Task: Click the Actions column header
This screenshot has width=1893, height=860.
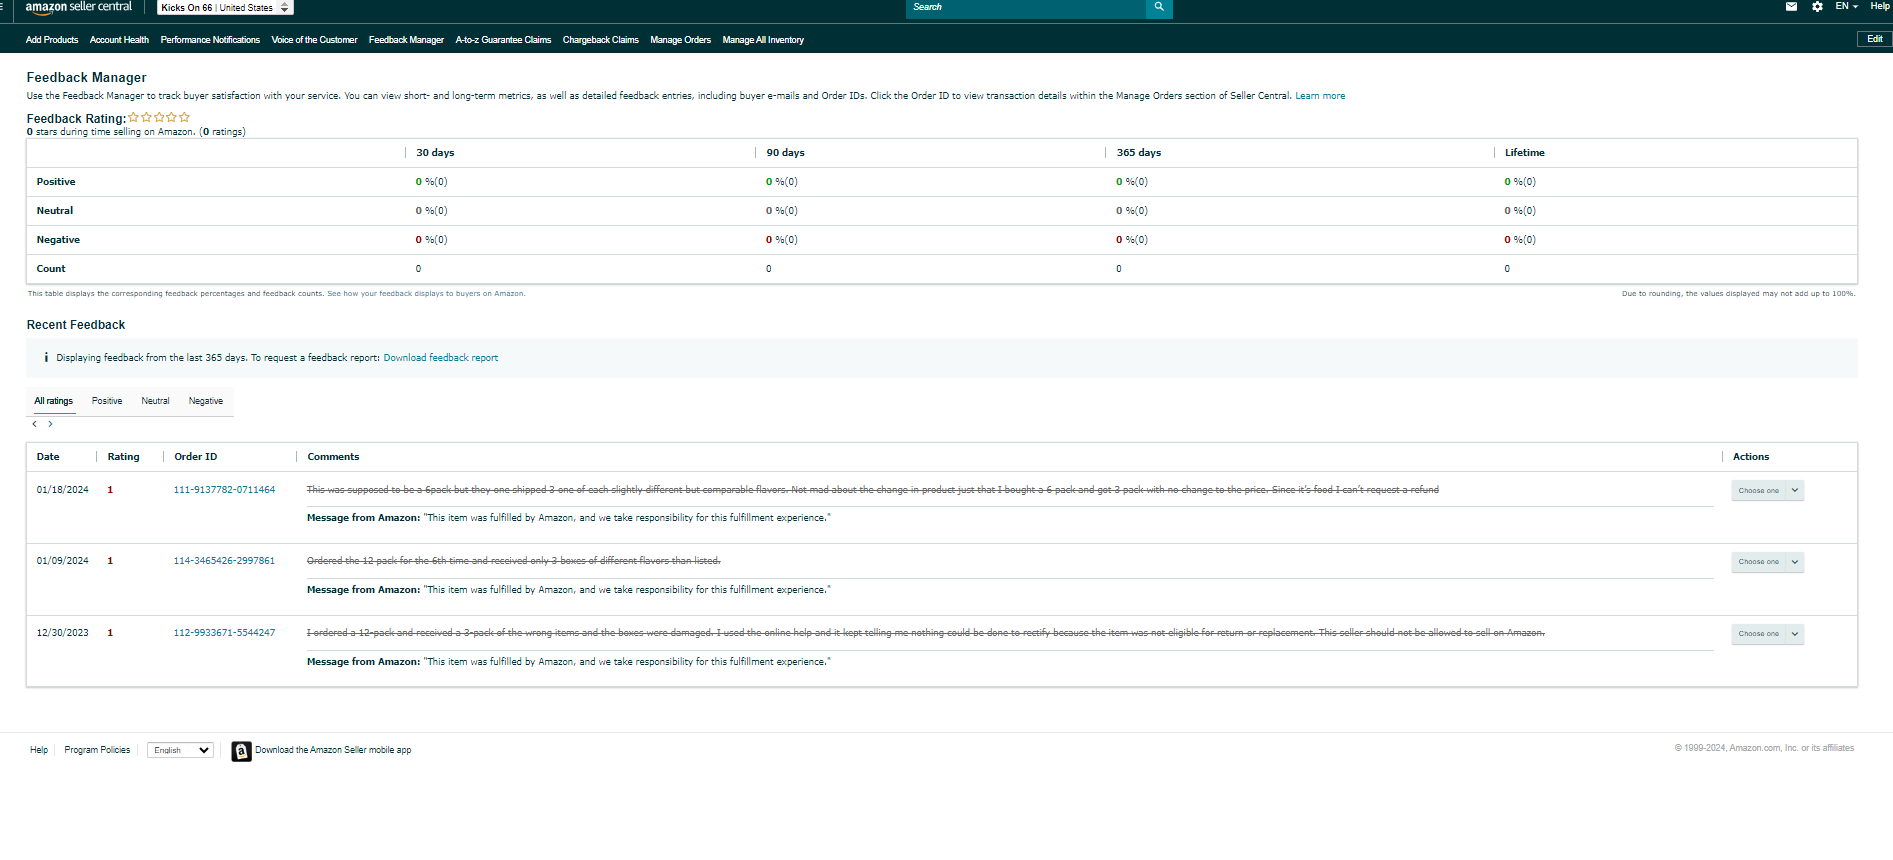Action: point(1750,457)
